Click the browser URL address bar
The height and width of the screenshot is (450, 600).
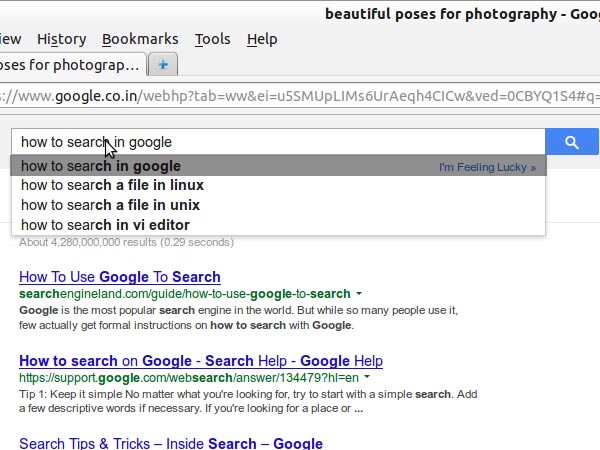[300, 96]
